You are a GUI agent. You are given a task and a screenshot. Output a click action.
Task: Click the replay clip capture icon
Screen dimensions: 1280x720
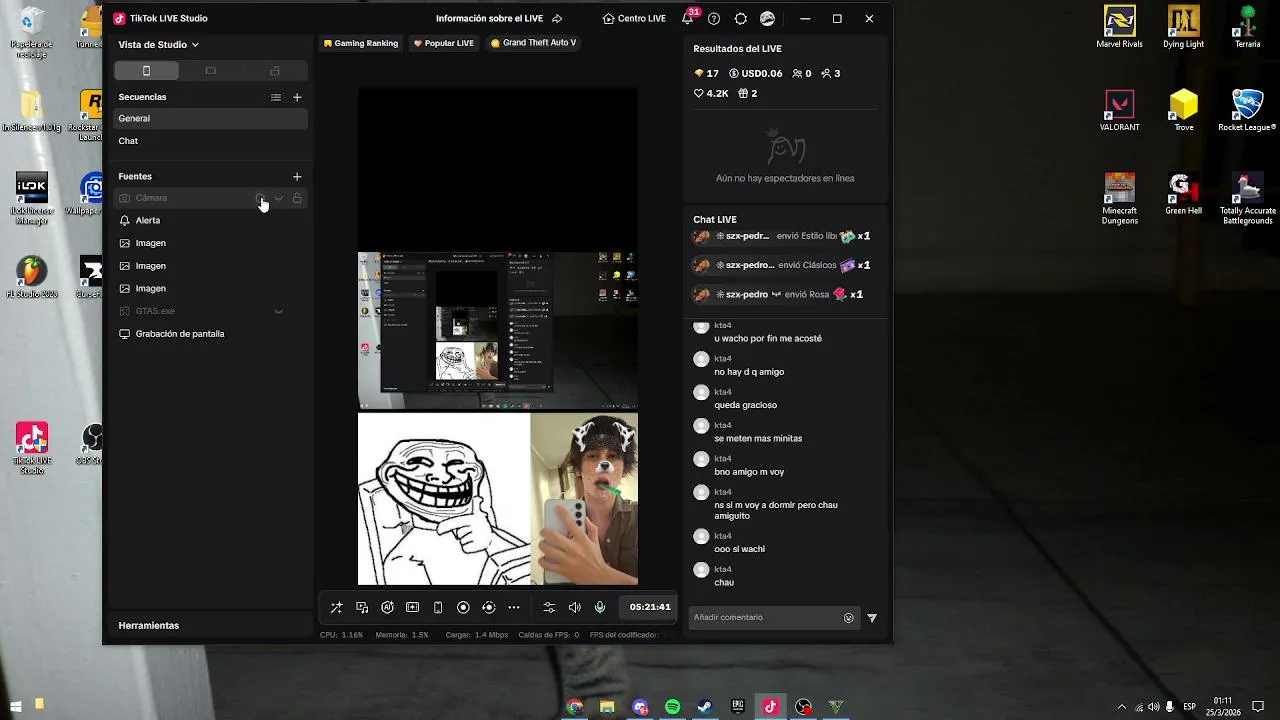pyautogui.click(x=488, y=607)
